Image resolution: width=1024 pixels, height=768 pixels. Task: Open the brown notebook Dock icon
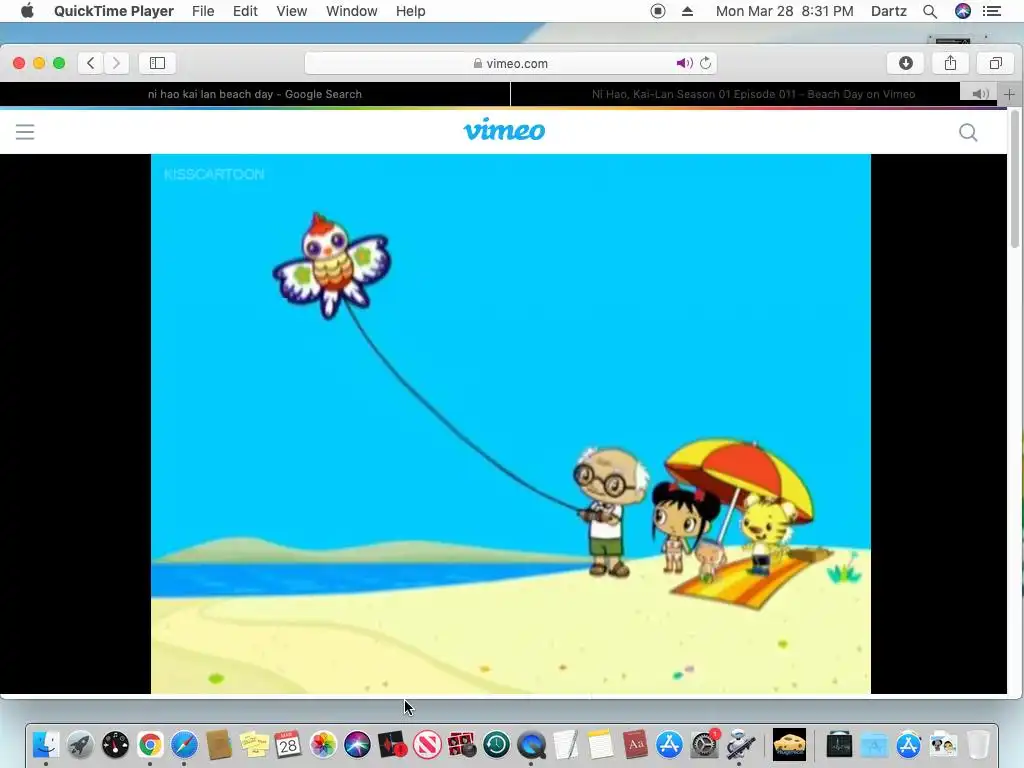pyautogui.click(x=219, y=744)
